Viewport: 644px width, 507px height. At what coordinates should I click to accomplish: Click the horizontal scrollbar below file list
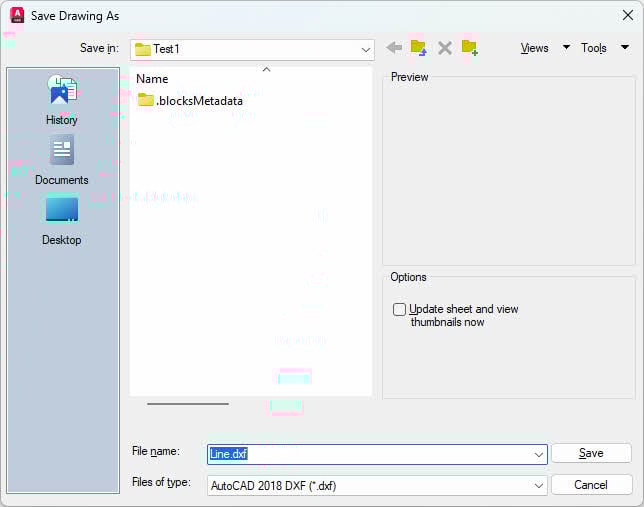pos(188,404)
